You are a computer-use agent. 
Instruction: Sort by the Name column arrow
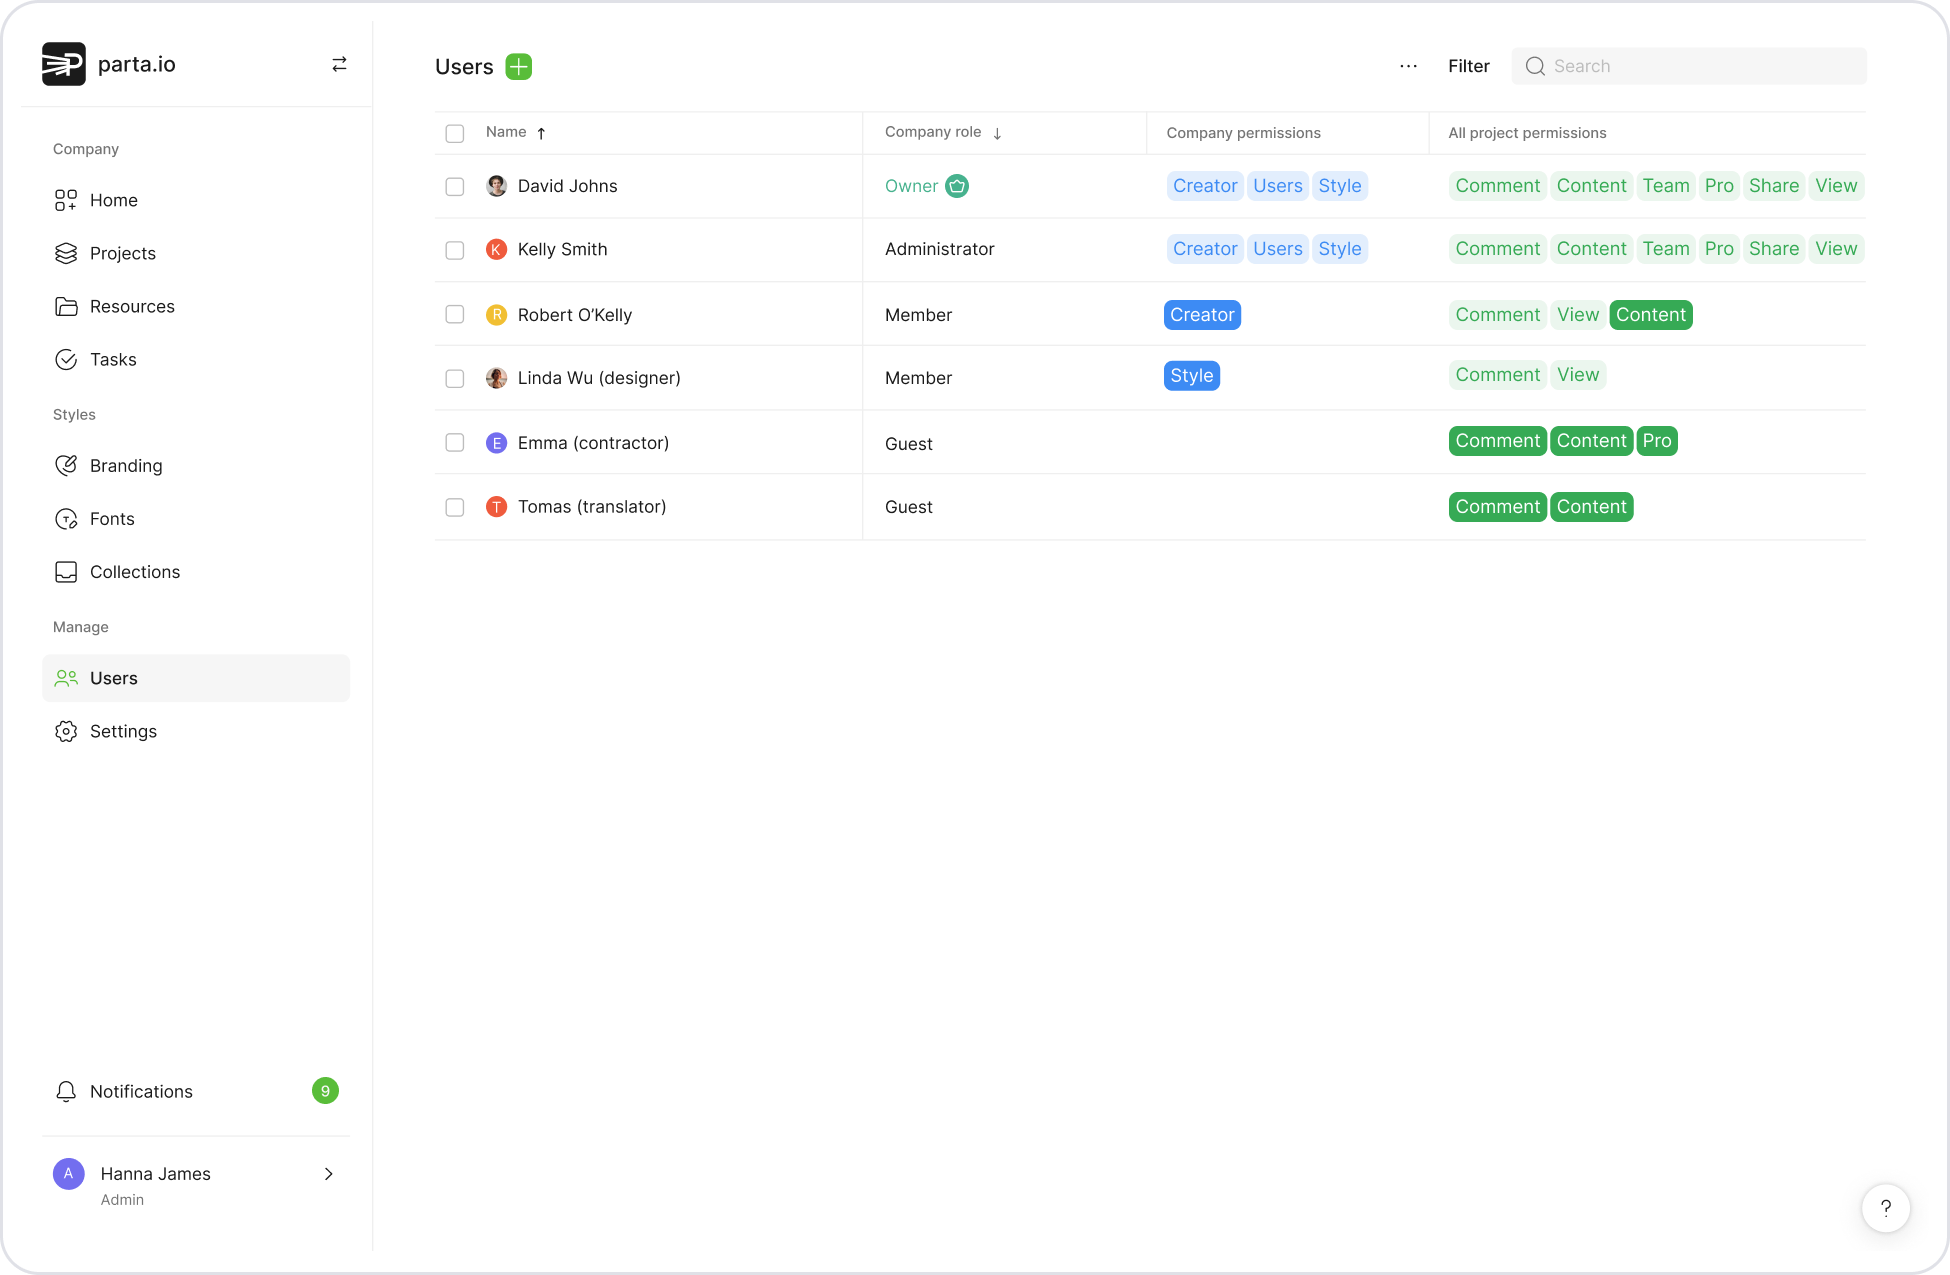[541, 133]
